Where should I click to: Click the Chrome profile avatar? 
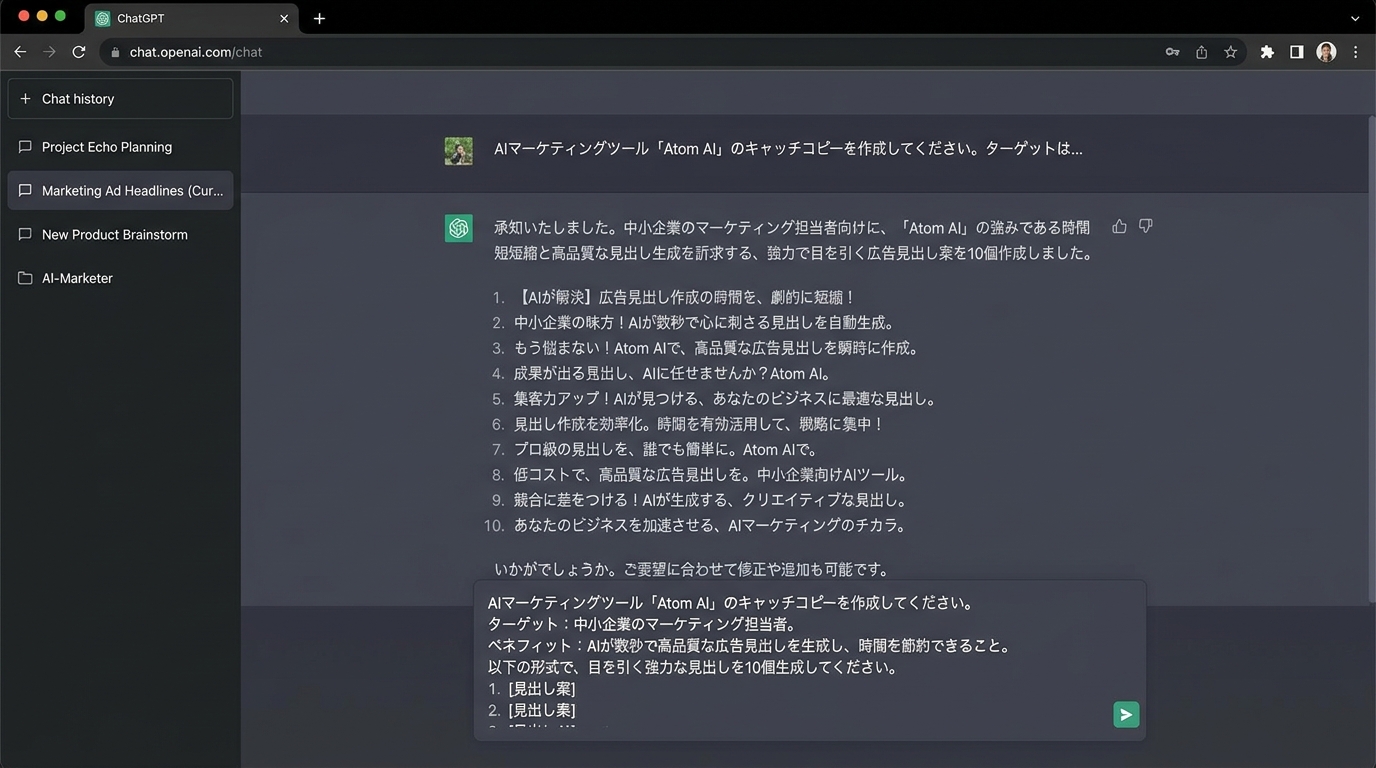click(x=1326, y=52)
